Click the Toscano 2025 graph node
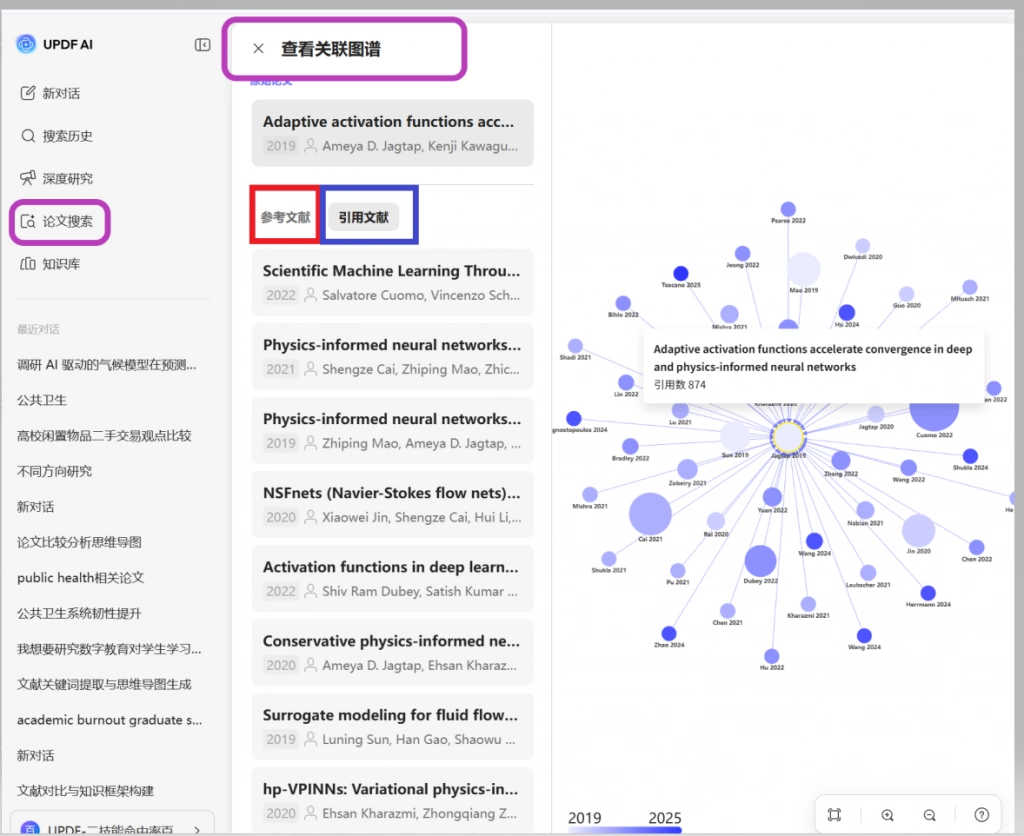The width and height of the screenshot is (1024, 836). point(680,273)
